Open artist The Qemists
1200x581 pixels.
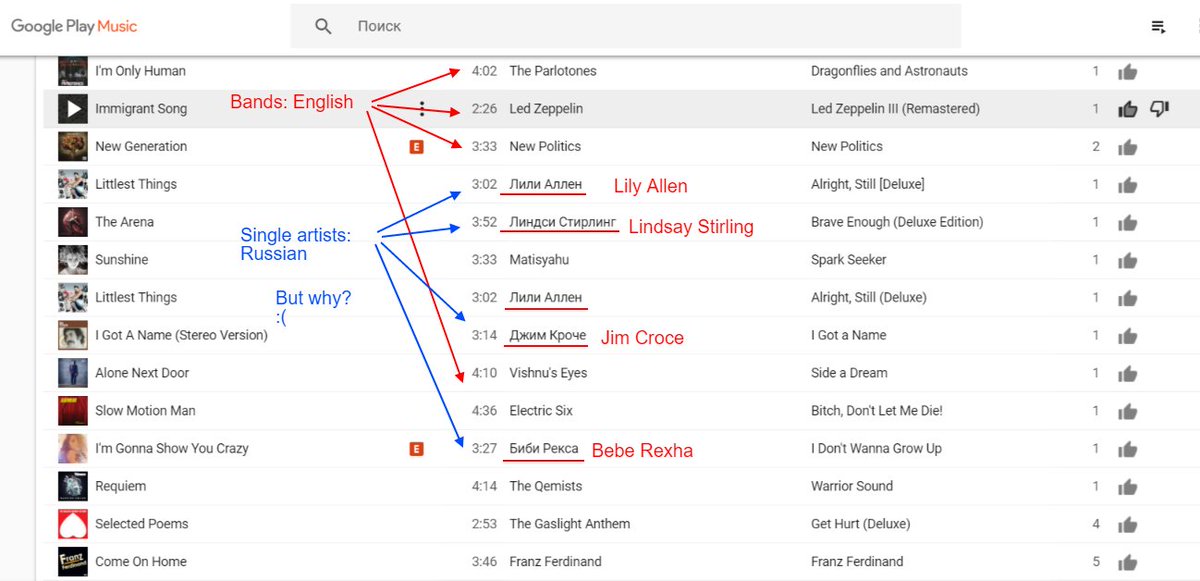tap(546, 486)
